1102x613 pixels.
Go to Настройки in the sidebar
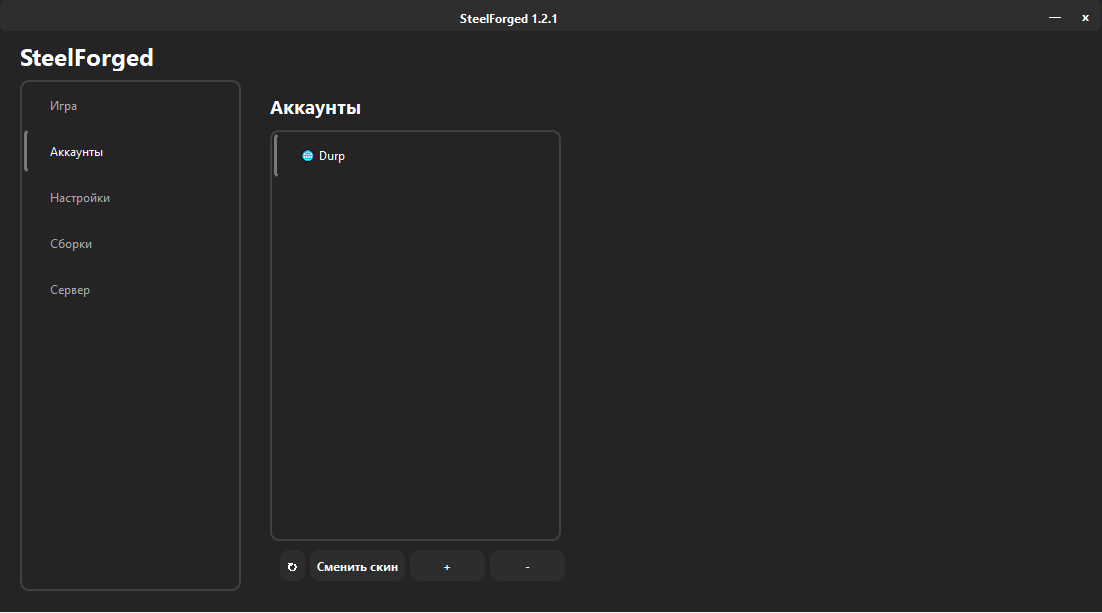tap(131, 198)
